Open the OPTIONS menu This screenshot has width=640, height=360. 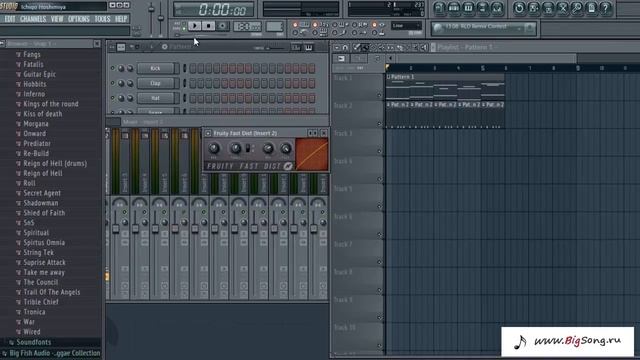78,19
